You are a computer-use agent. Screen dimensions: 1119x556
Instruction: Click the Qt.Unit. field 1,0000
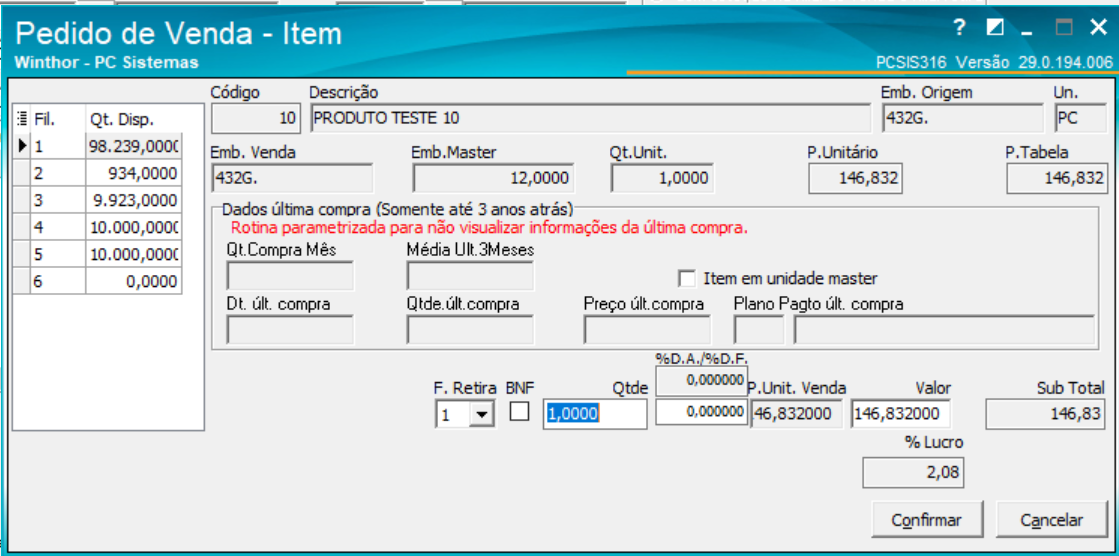click(662, 178)
